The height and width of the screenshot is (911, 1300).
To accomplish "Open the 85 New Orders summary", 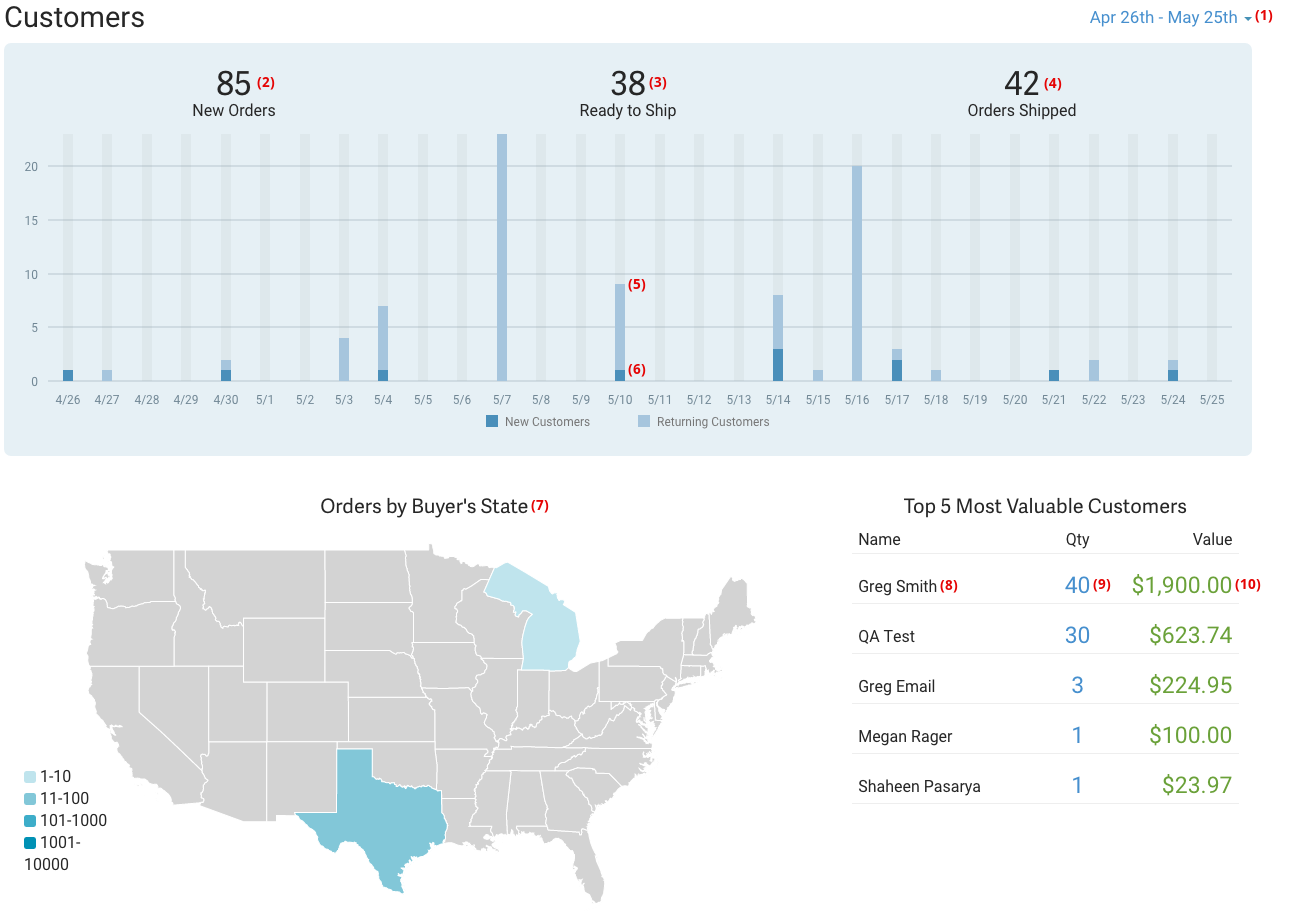I will pos(233,95).
